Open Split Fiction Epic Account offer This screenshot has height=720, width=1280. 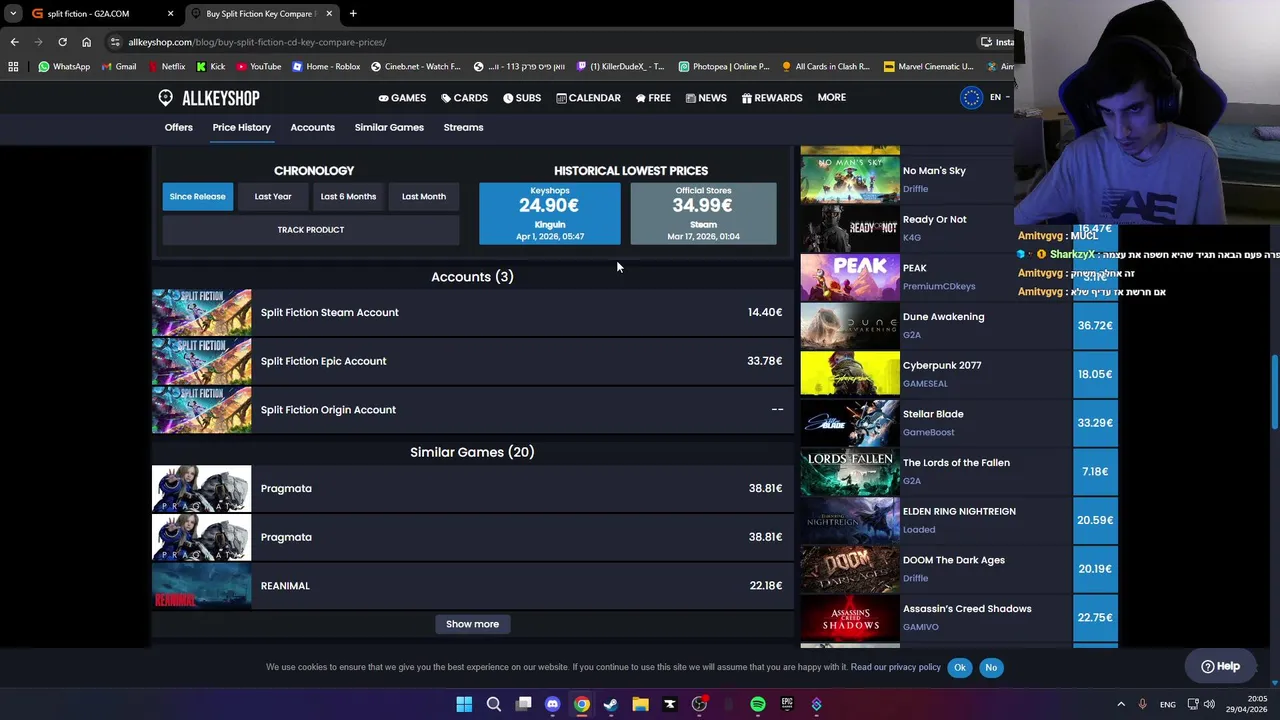click(472, 361)
